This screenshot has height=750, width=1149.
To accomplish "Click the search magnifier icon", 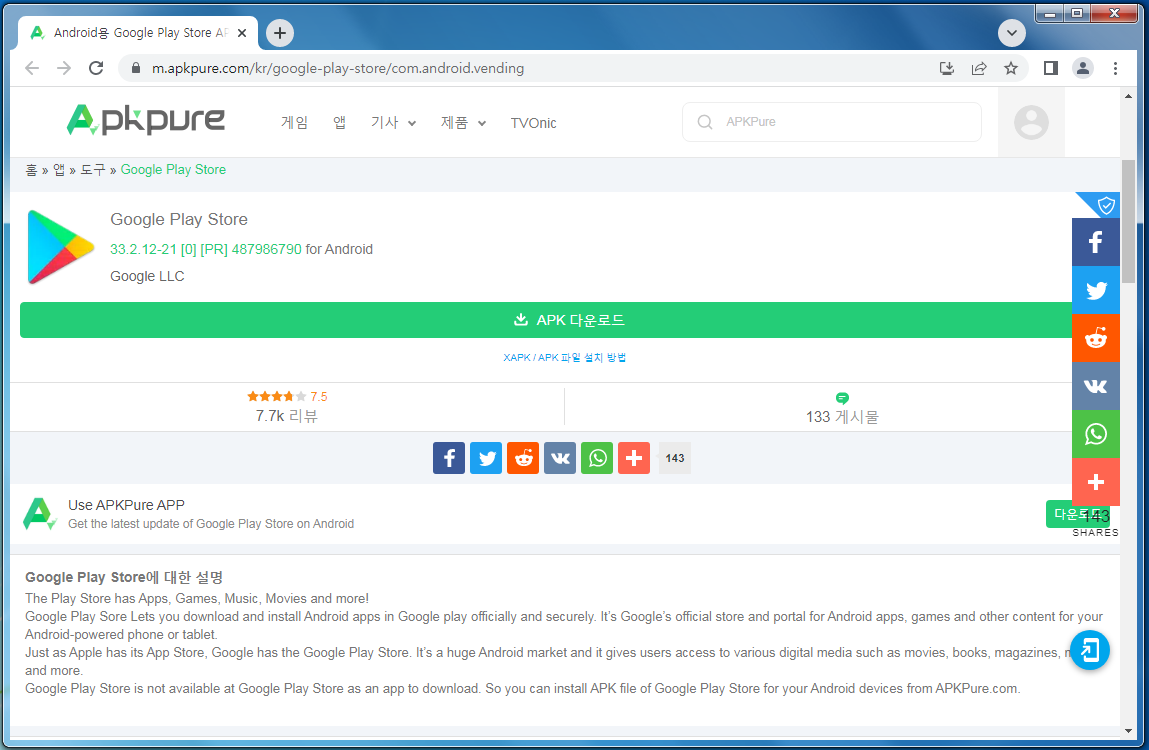I will 705,122.
